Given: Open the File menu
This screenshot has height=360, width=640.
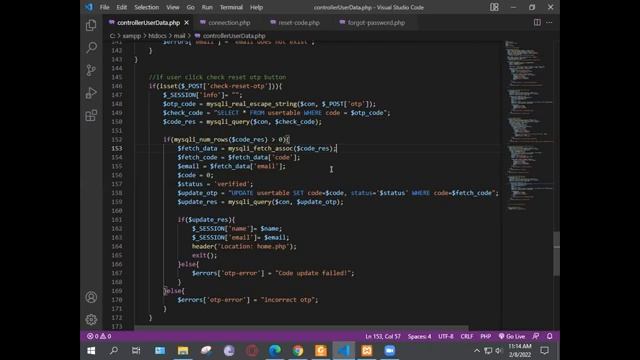Looking at the screenshot, I should pyautogui.click(x=104, y=7).
